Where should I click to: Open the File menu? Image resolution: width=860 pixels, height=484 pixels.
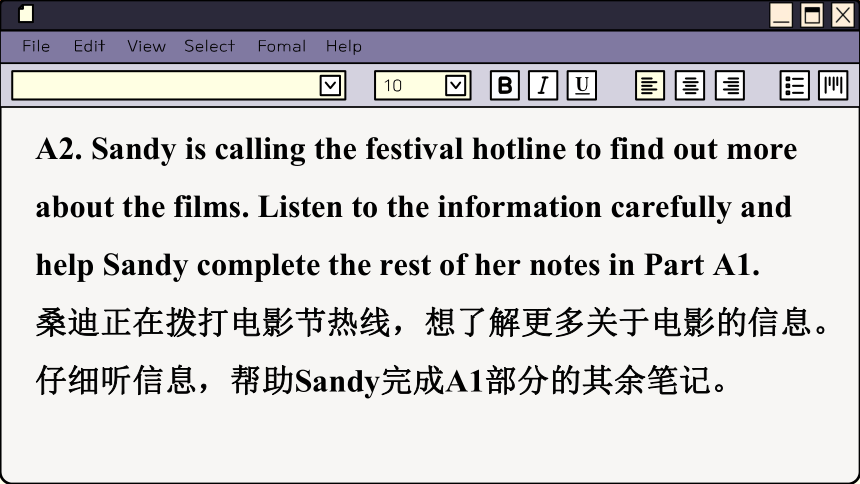pos(36,46)
